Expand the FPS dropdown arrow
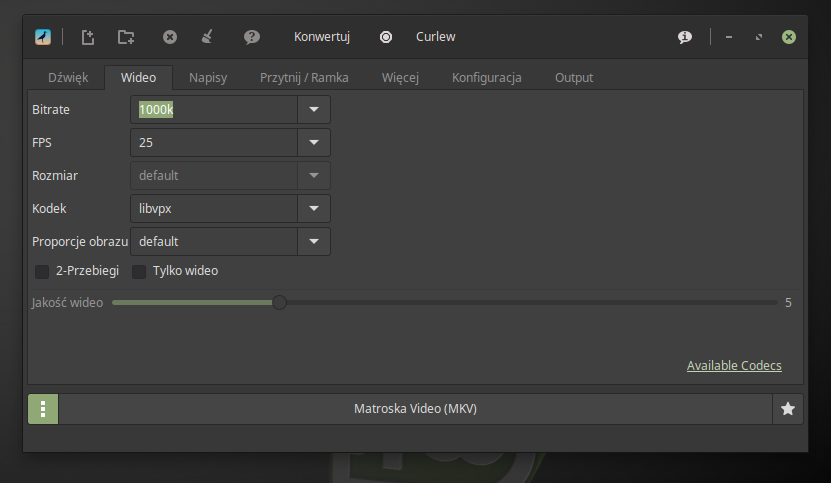The height and width of the screenshot is (483, 831). [x=314, y=143]
